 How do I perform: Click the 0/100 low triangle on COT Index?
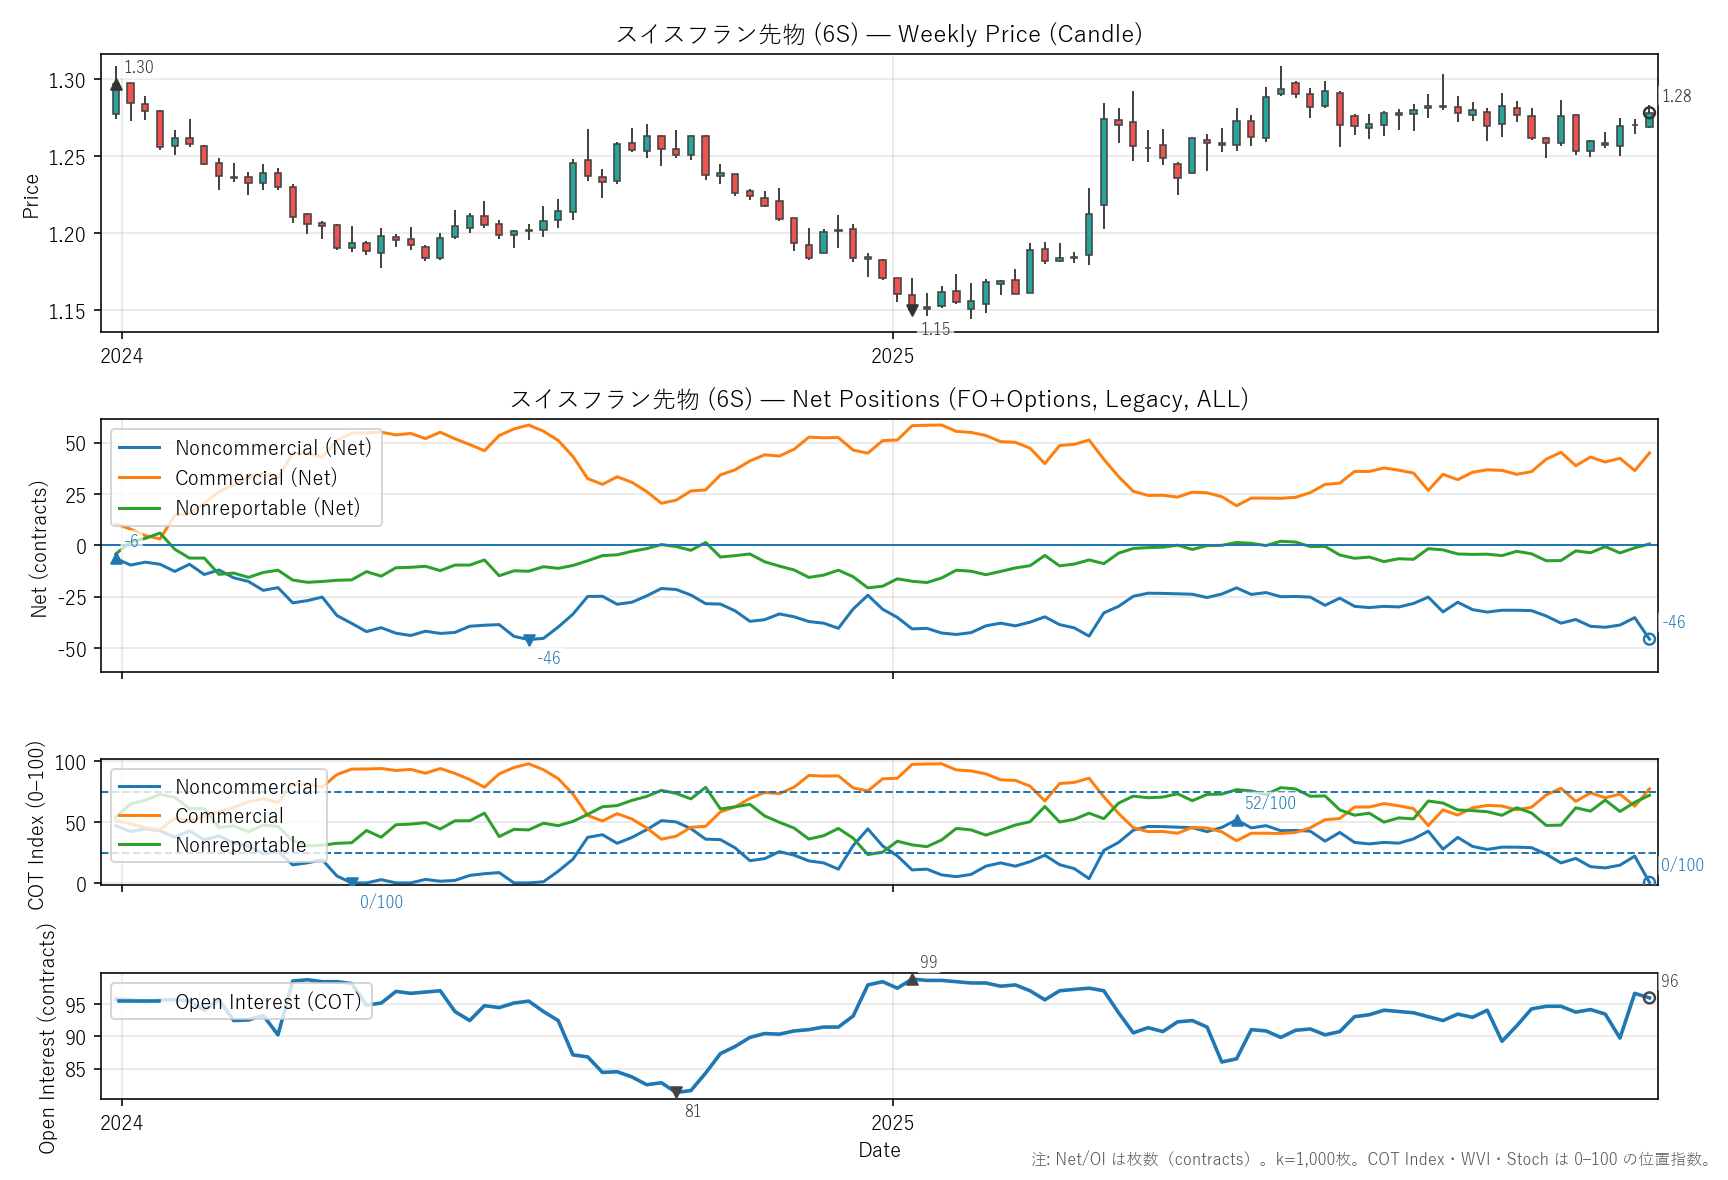[x=352, y=882]
